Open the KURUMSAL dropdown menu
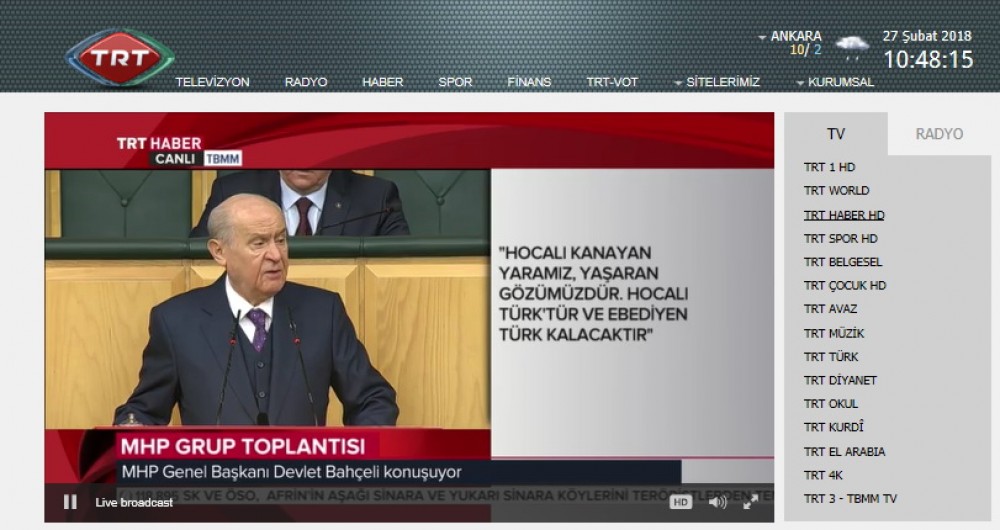 point(835,82)
